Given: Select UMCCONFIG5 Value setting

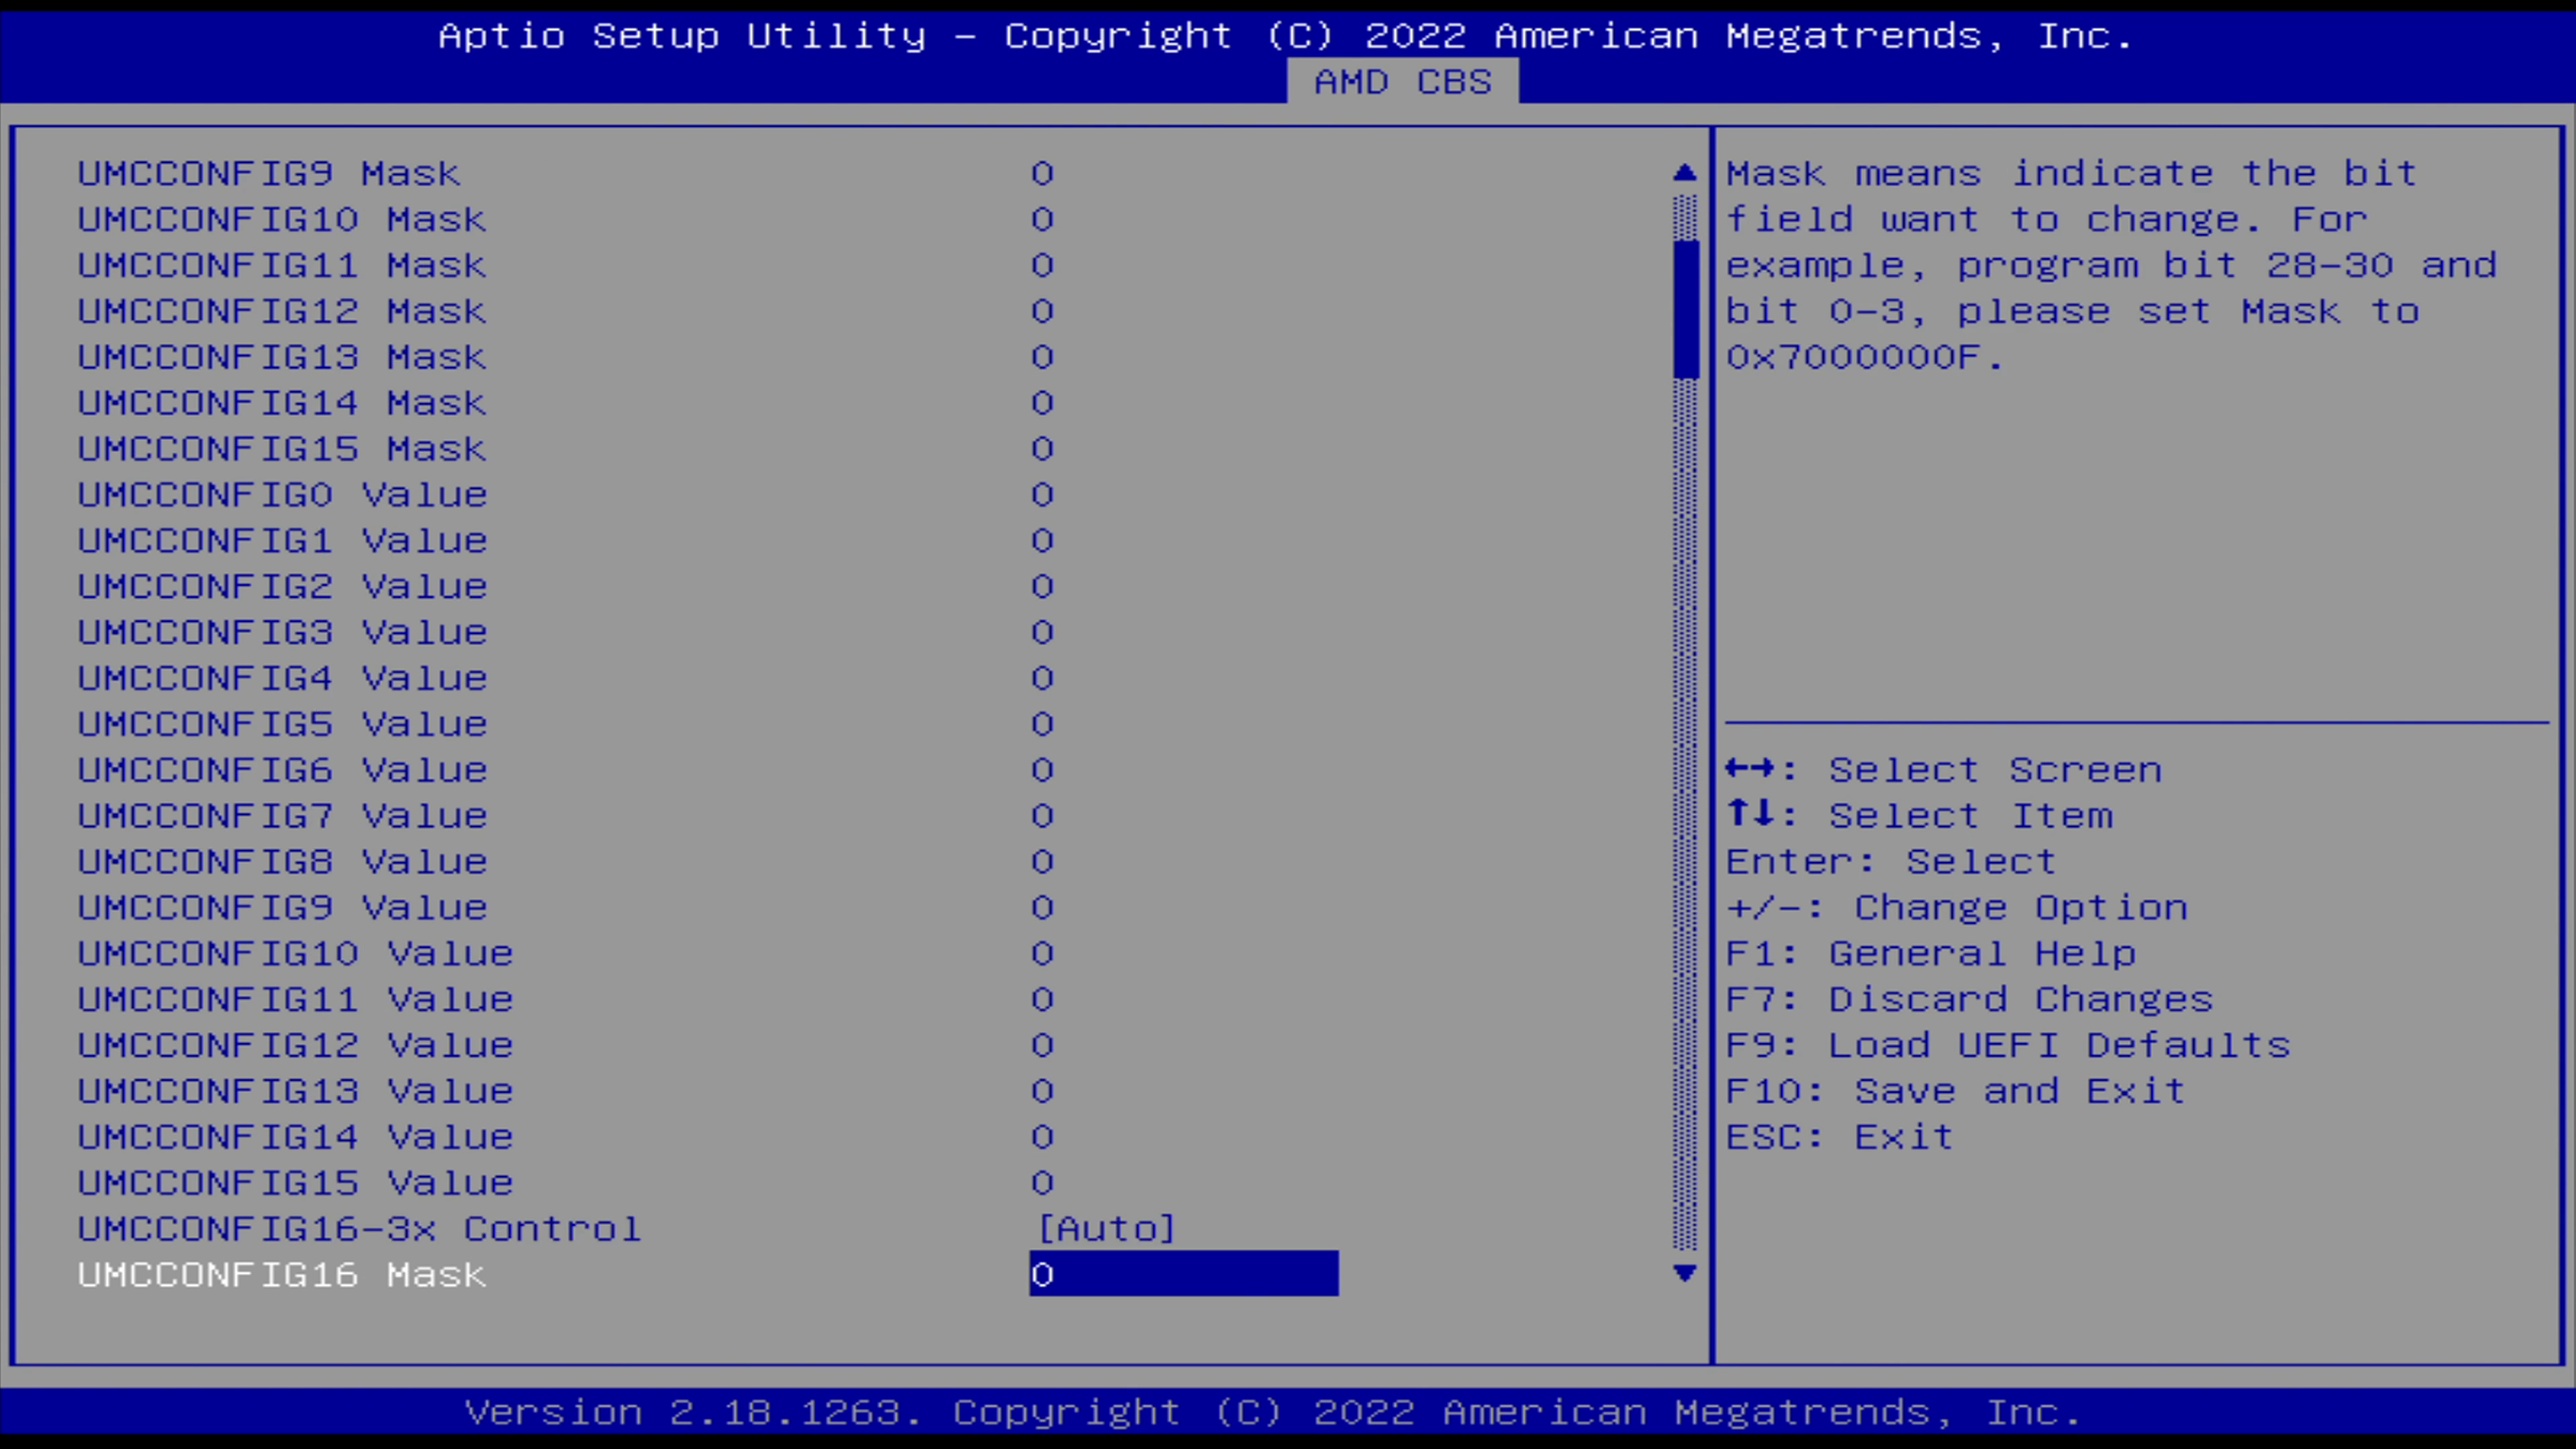Looking at the screenshot, I should tap(282, 724).
